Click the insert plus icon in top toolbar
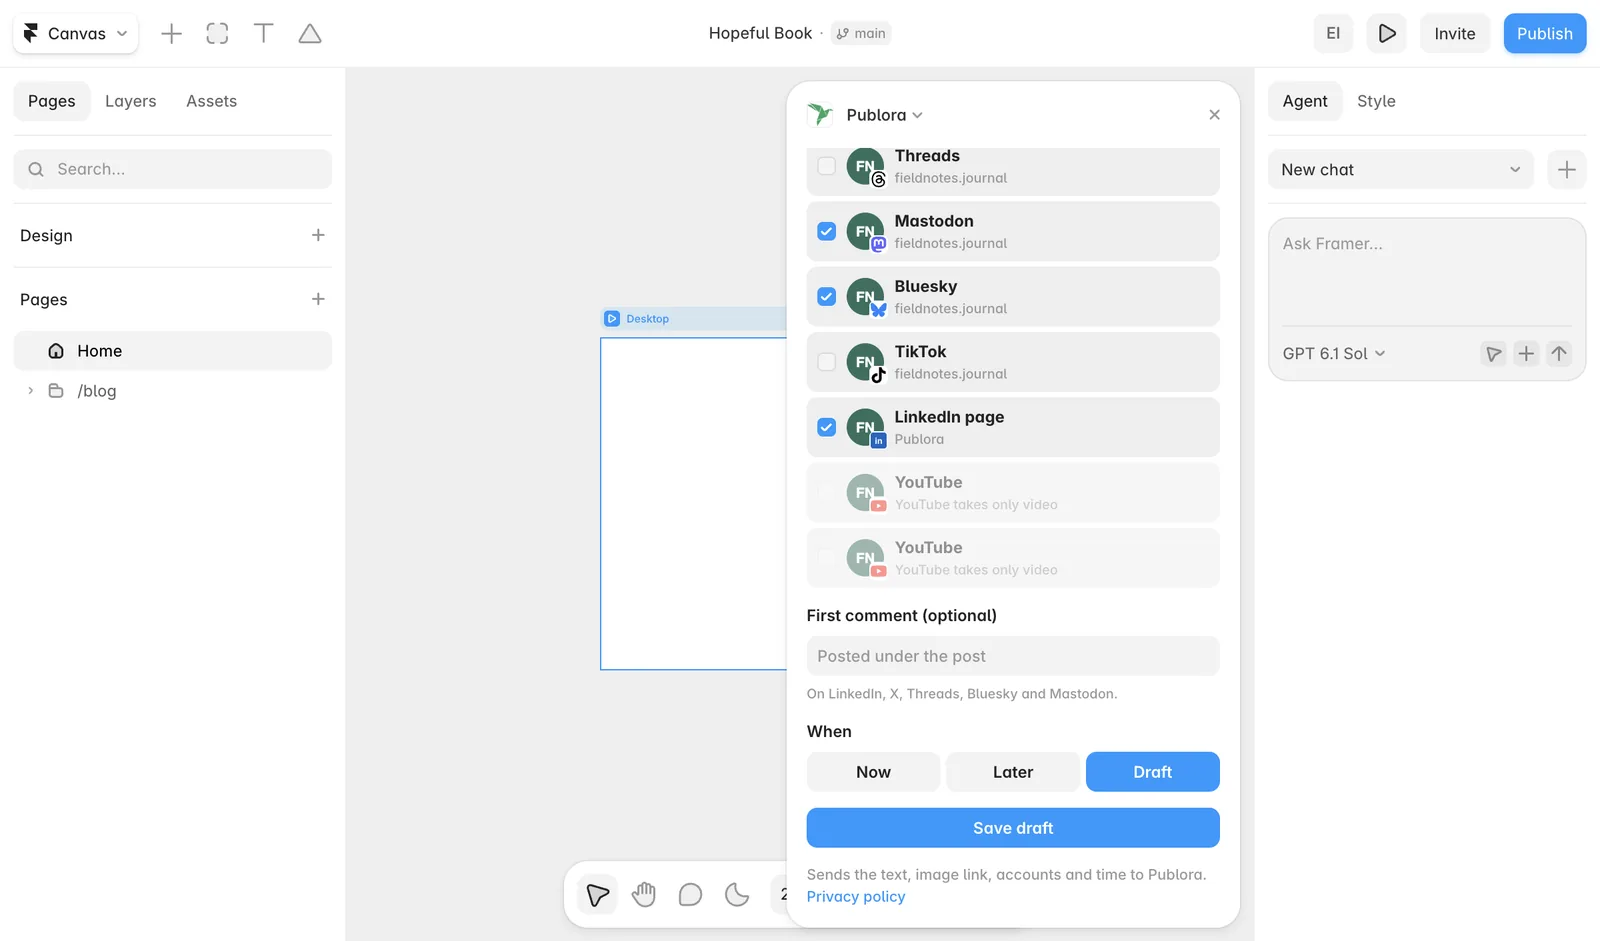The width and height of the screenshot is (1600, 941). [x=171, y=33]
